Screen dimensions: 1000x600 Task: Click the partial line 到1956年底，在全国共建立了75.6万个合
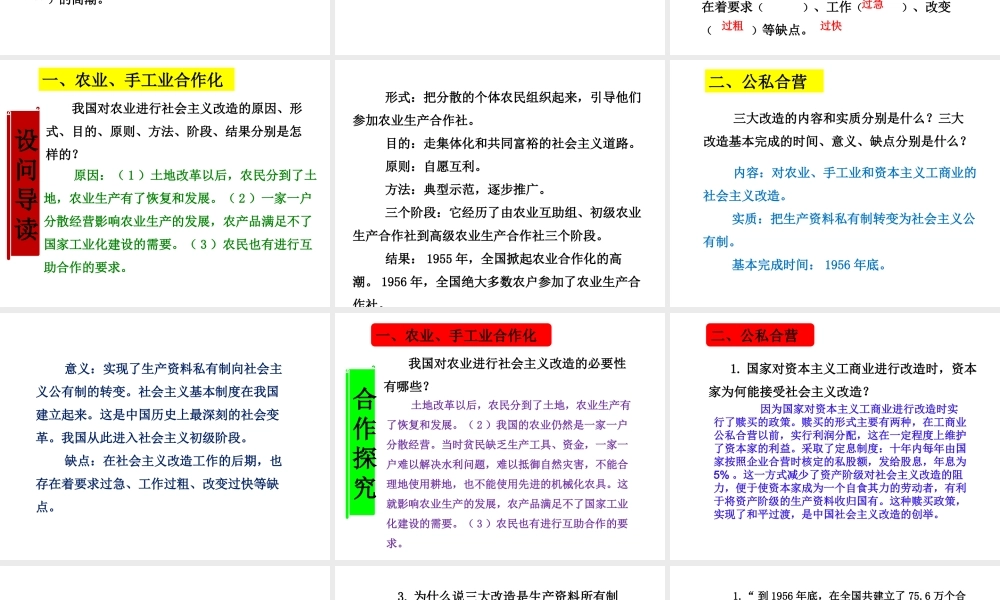point(849,595)
